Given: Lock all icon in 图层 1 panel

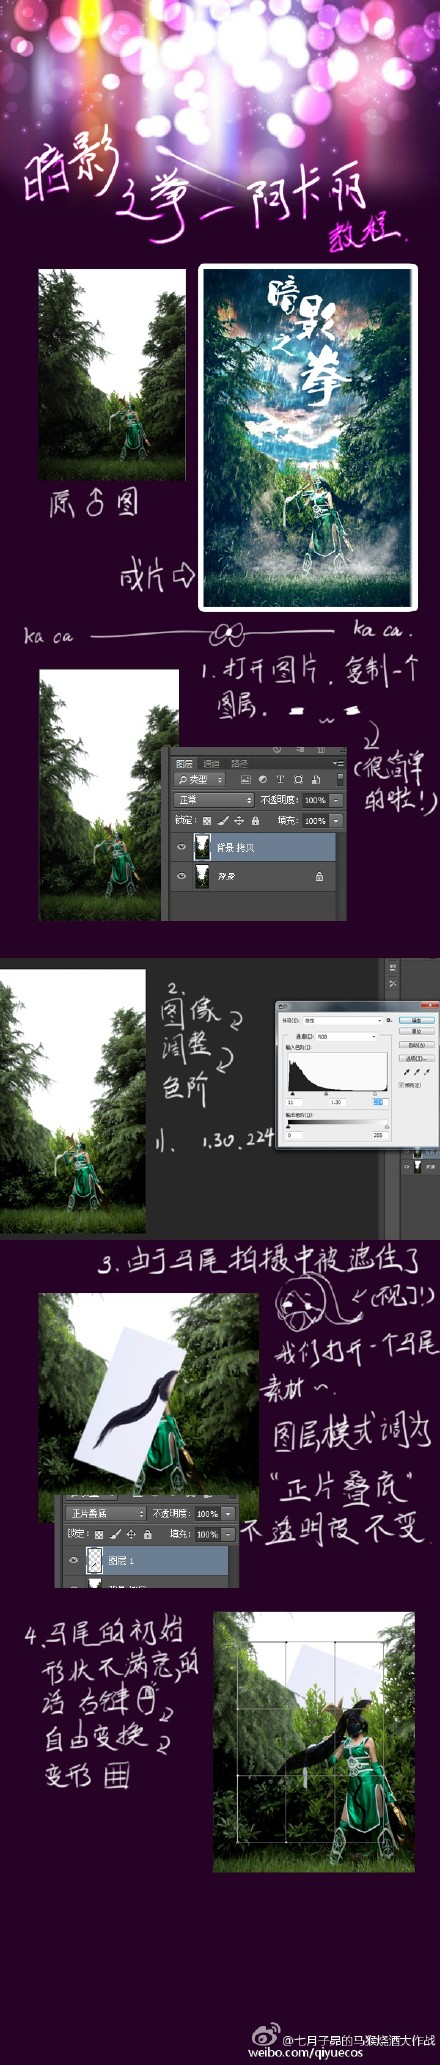Looking at the screenshot, I should coord(147,1534).
